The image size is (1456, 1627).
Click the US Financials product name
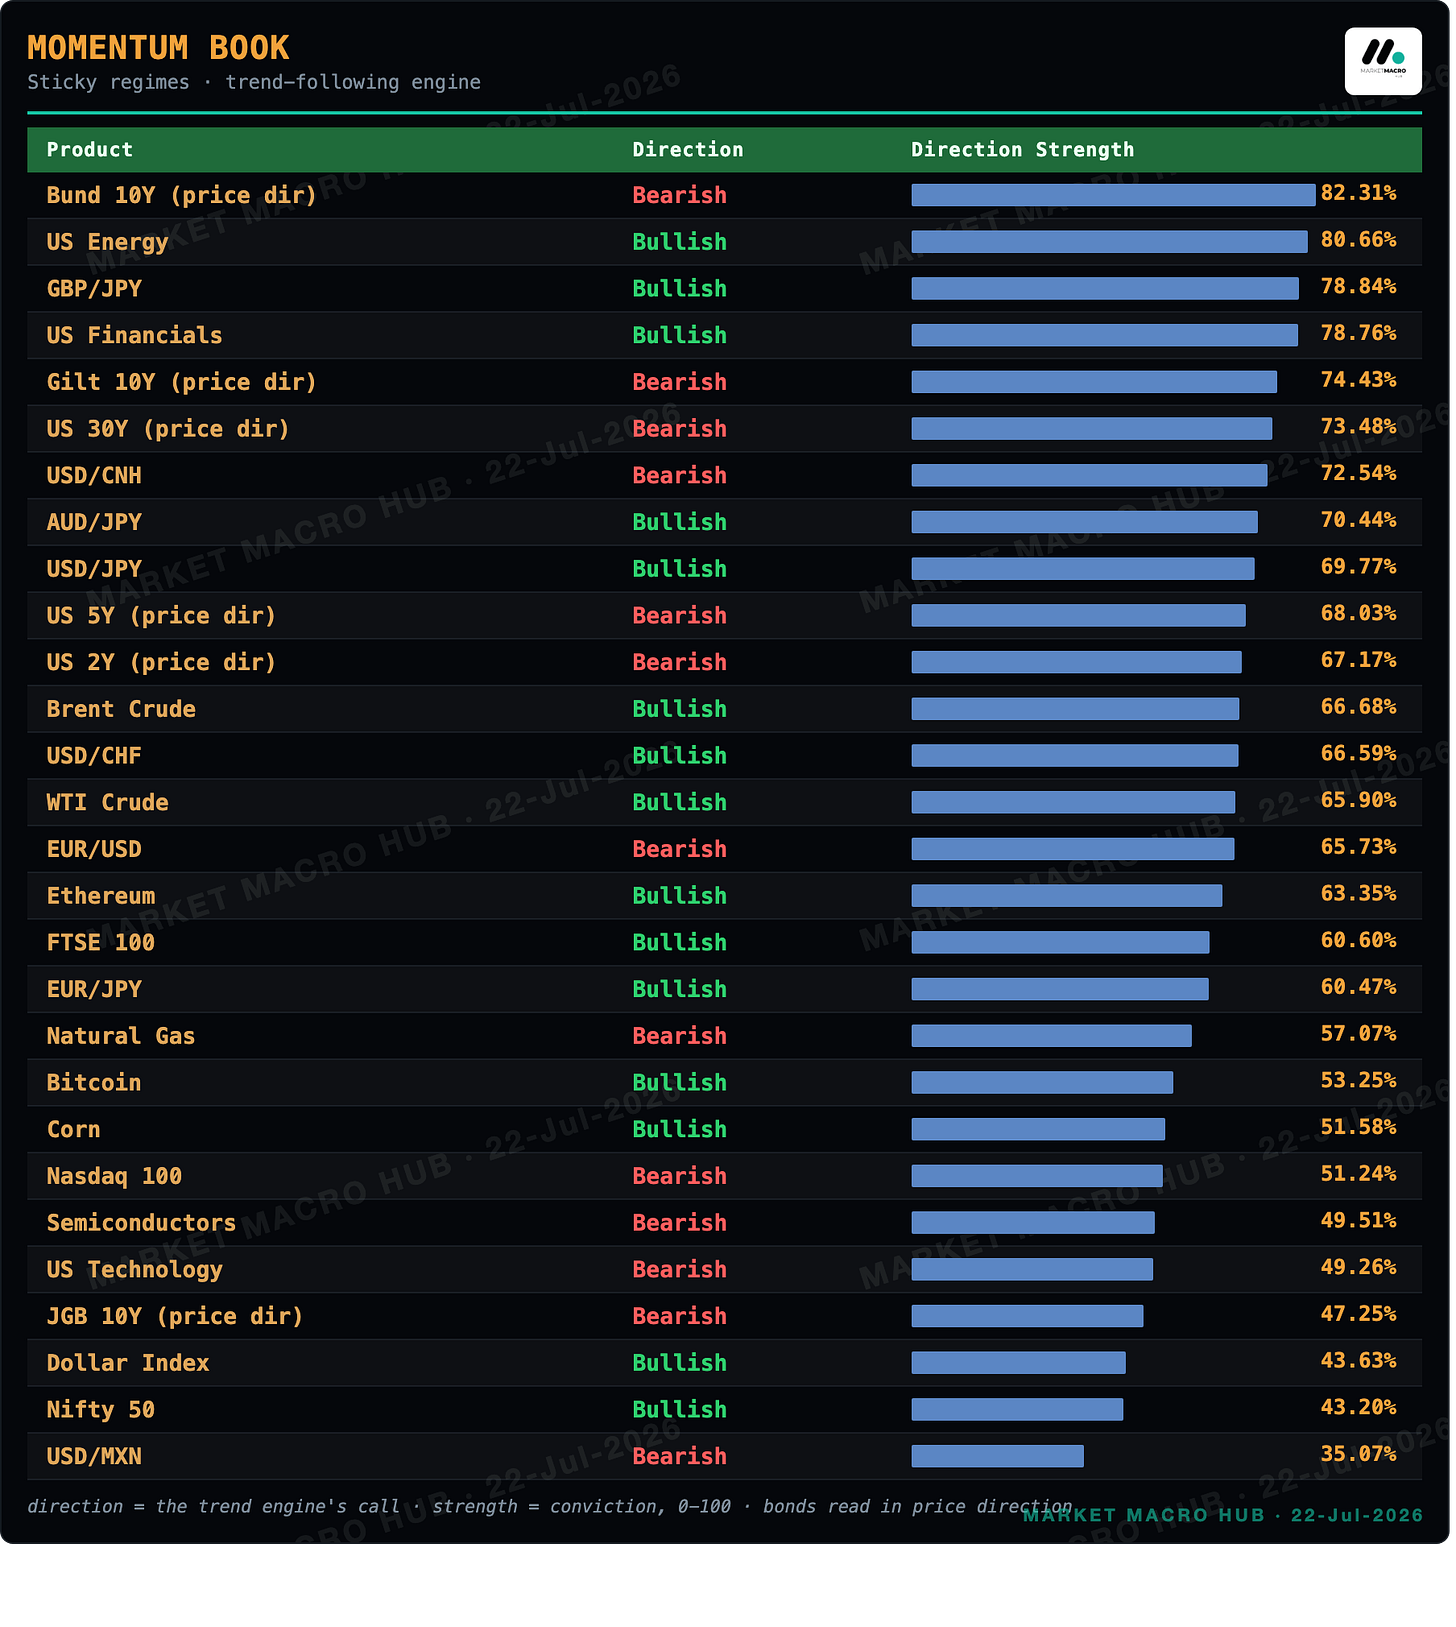(x=134, y=335)
